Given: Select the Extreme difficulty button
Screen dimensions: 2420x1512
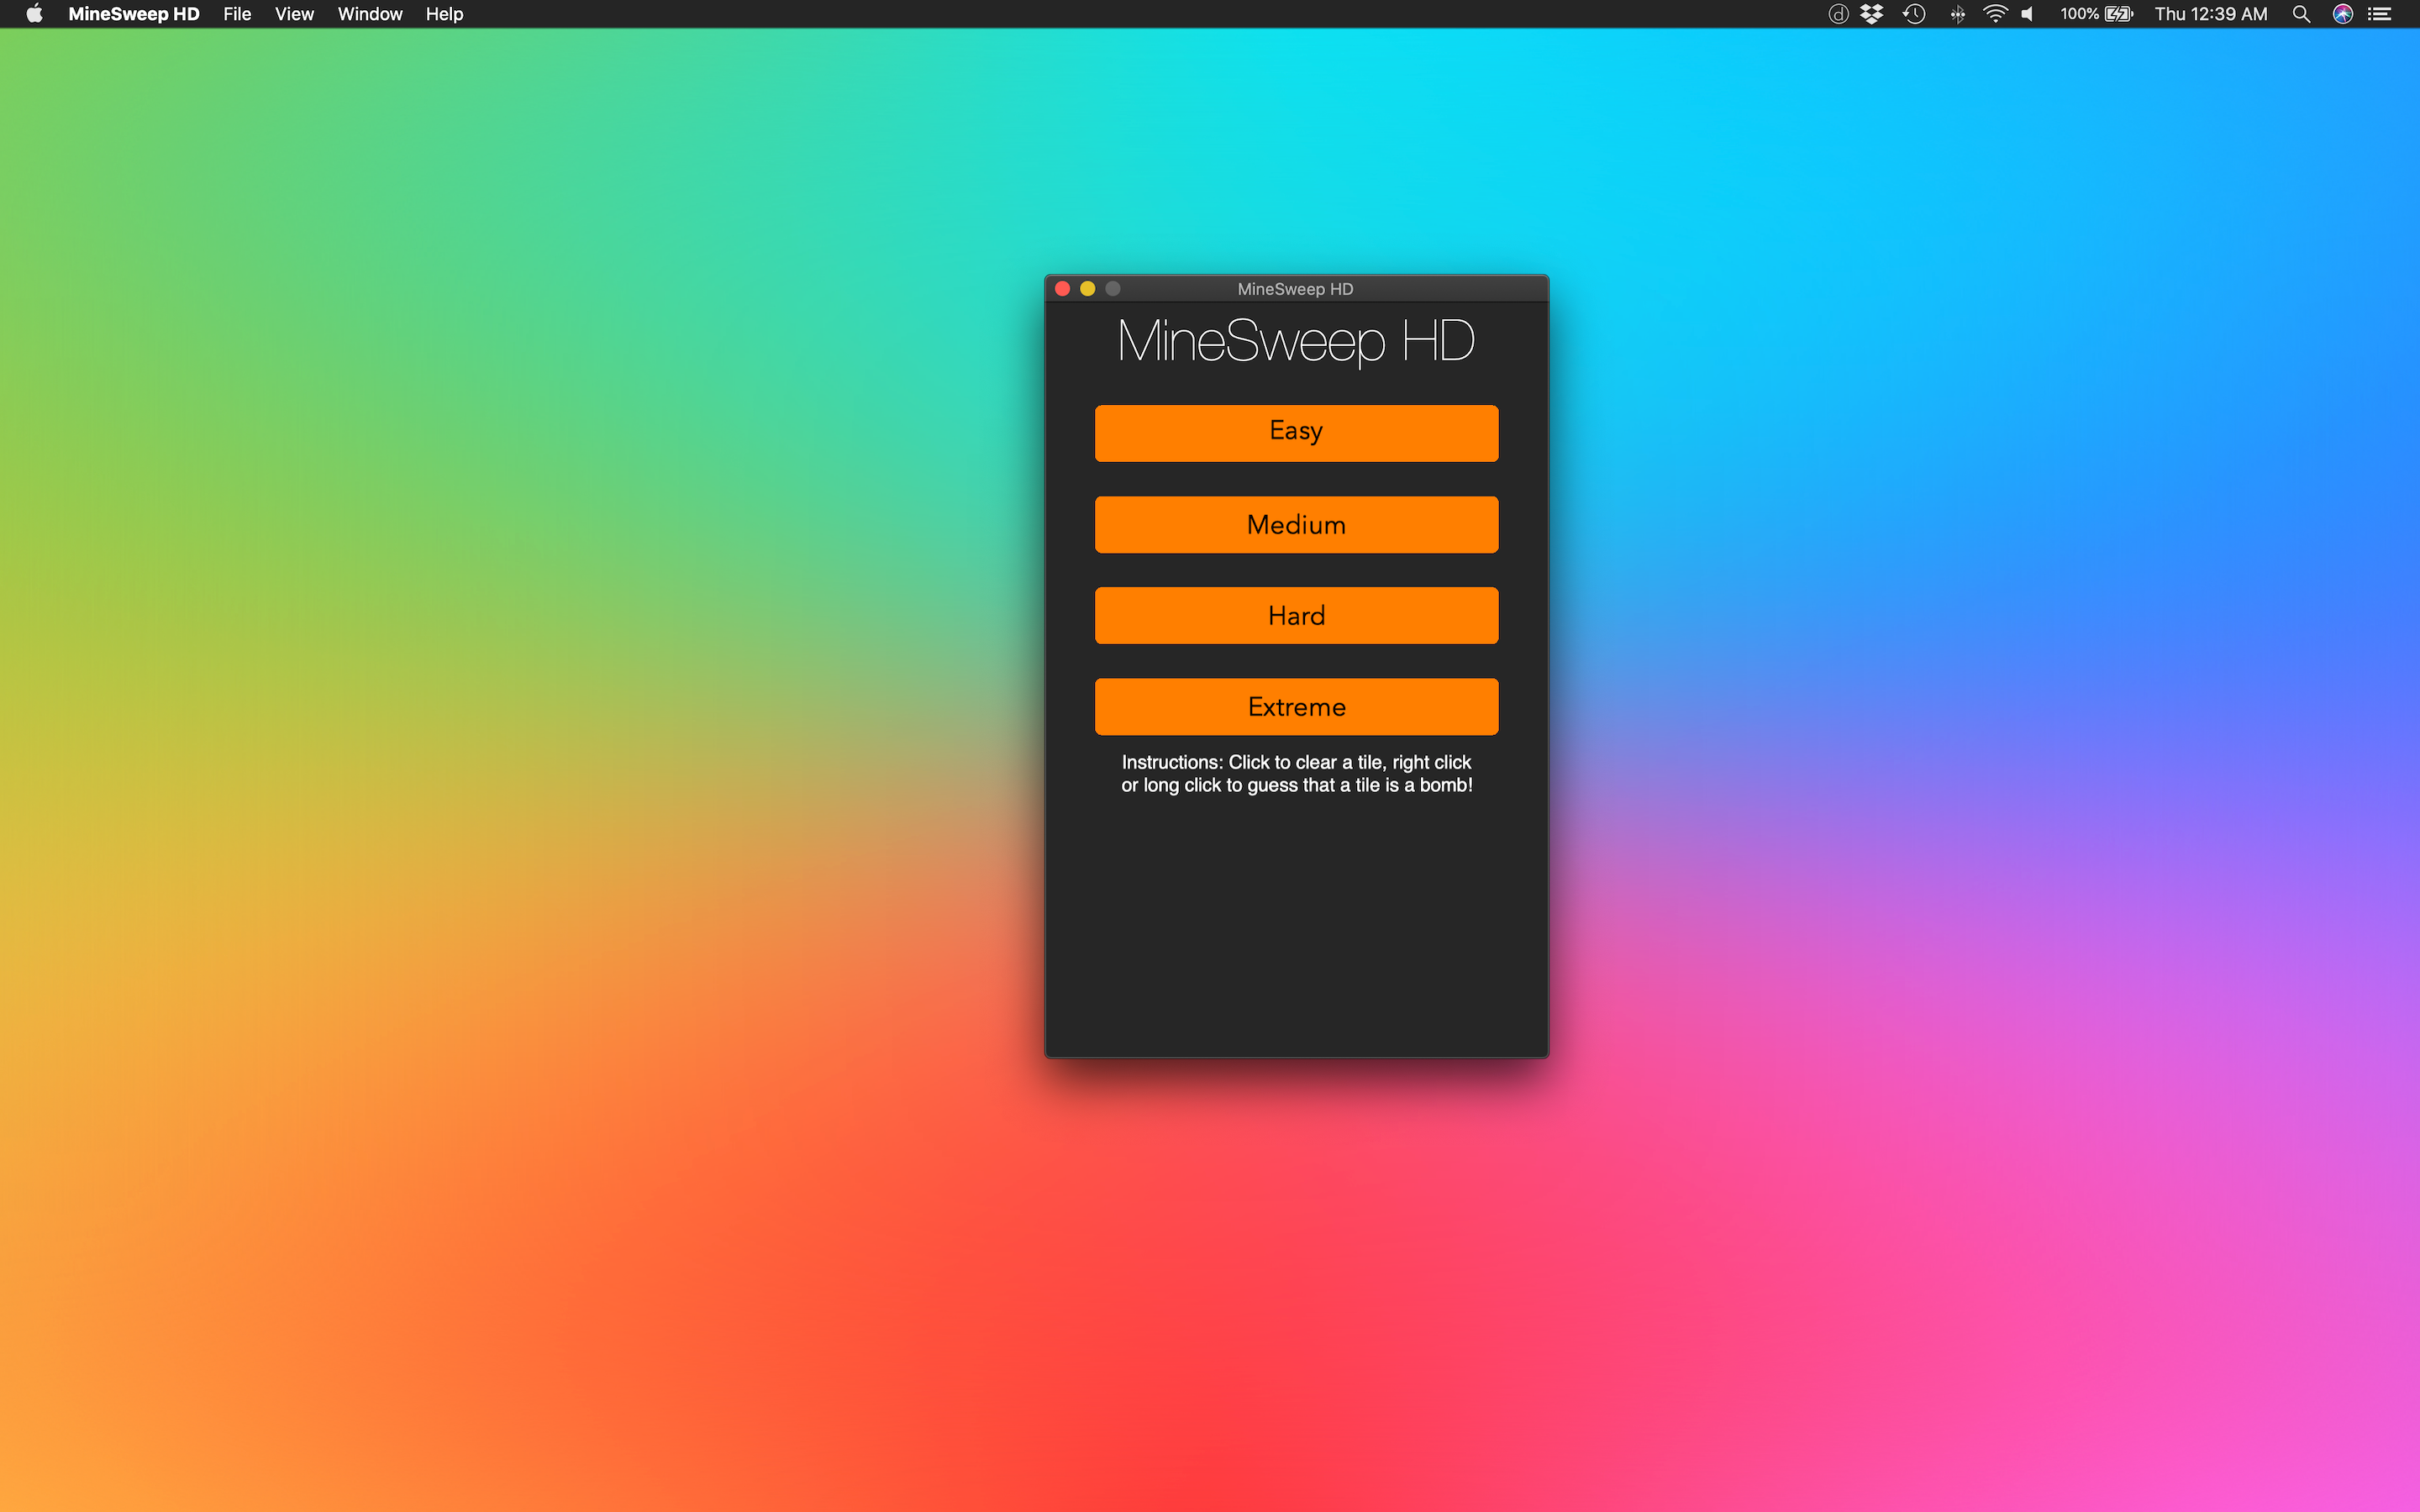Looking at the screenshot, I should pyautogui.click(x=1296, y=706).
